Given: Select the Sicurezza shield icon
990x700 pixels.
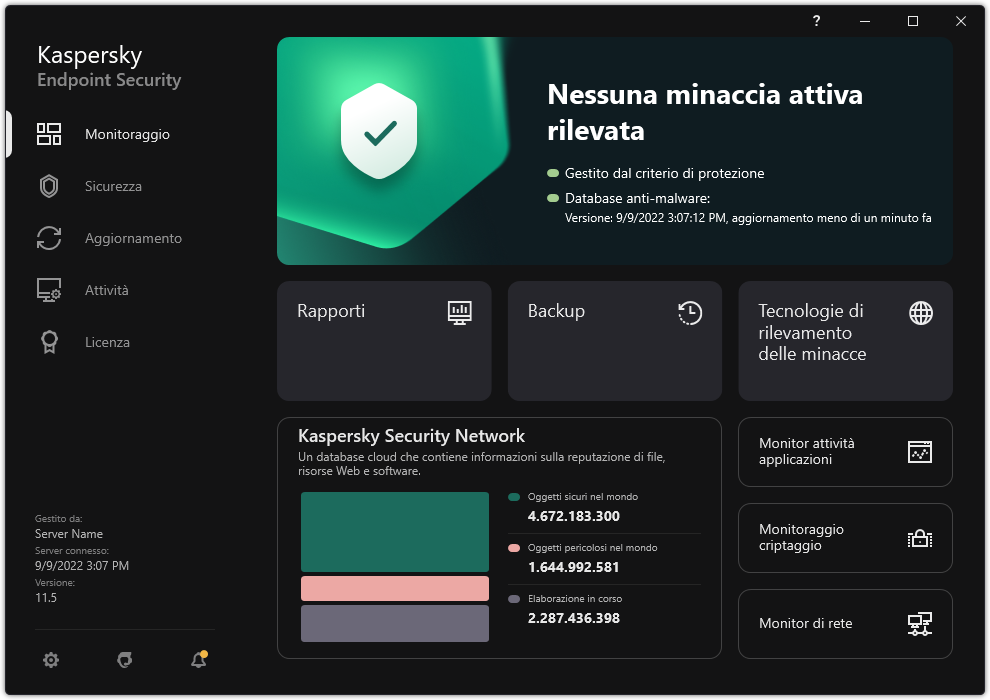Looking at the screenshot, I should tap(48, 186).
